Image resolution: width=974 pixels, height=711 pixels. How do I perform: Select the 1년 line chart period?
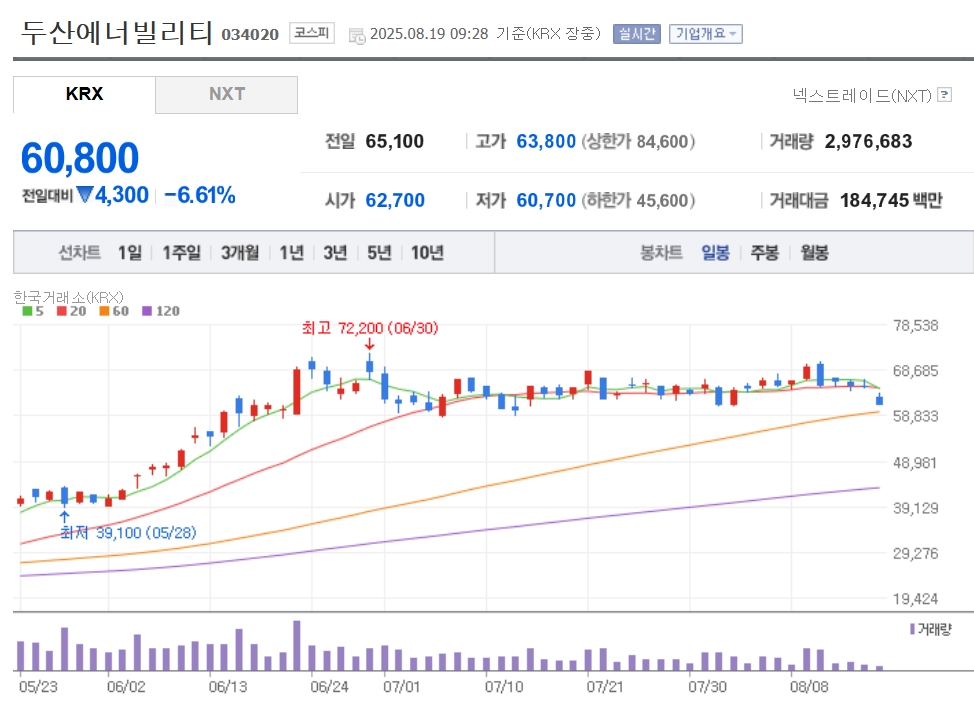[291, 252]
